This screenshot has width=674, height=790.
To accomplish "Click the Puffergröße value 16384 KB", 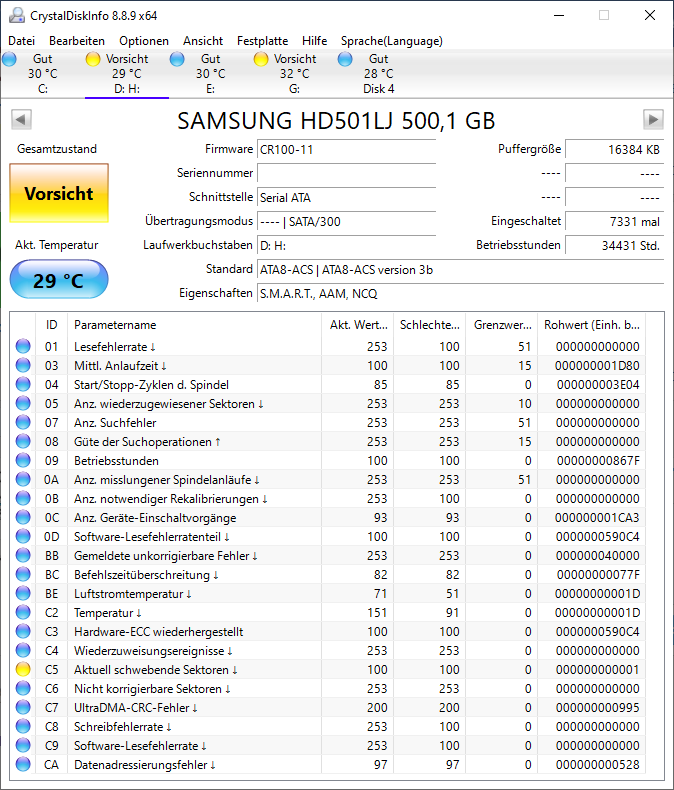I will pyautogui.click(x=614, y=150).
